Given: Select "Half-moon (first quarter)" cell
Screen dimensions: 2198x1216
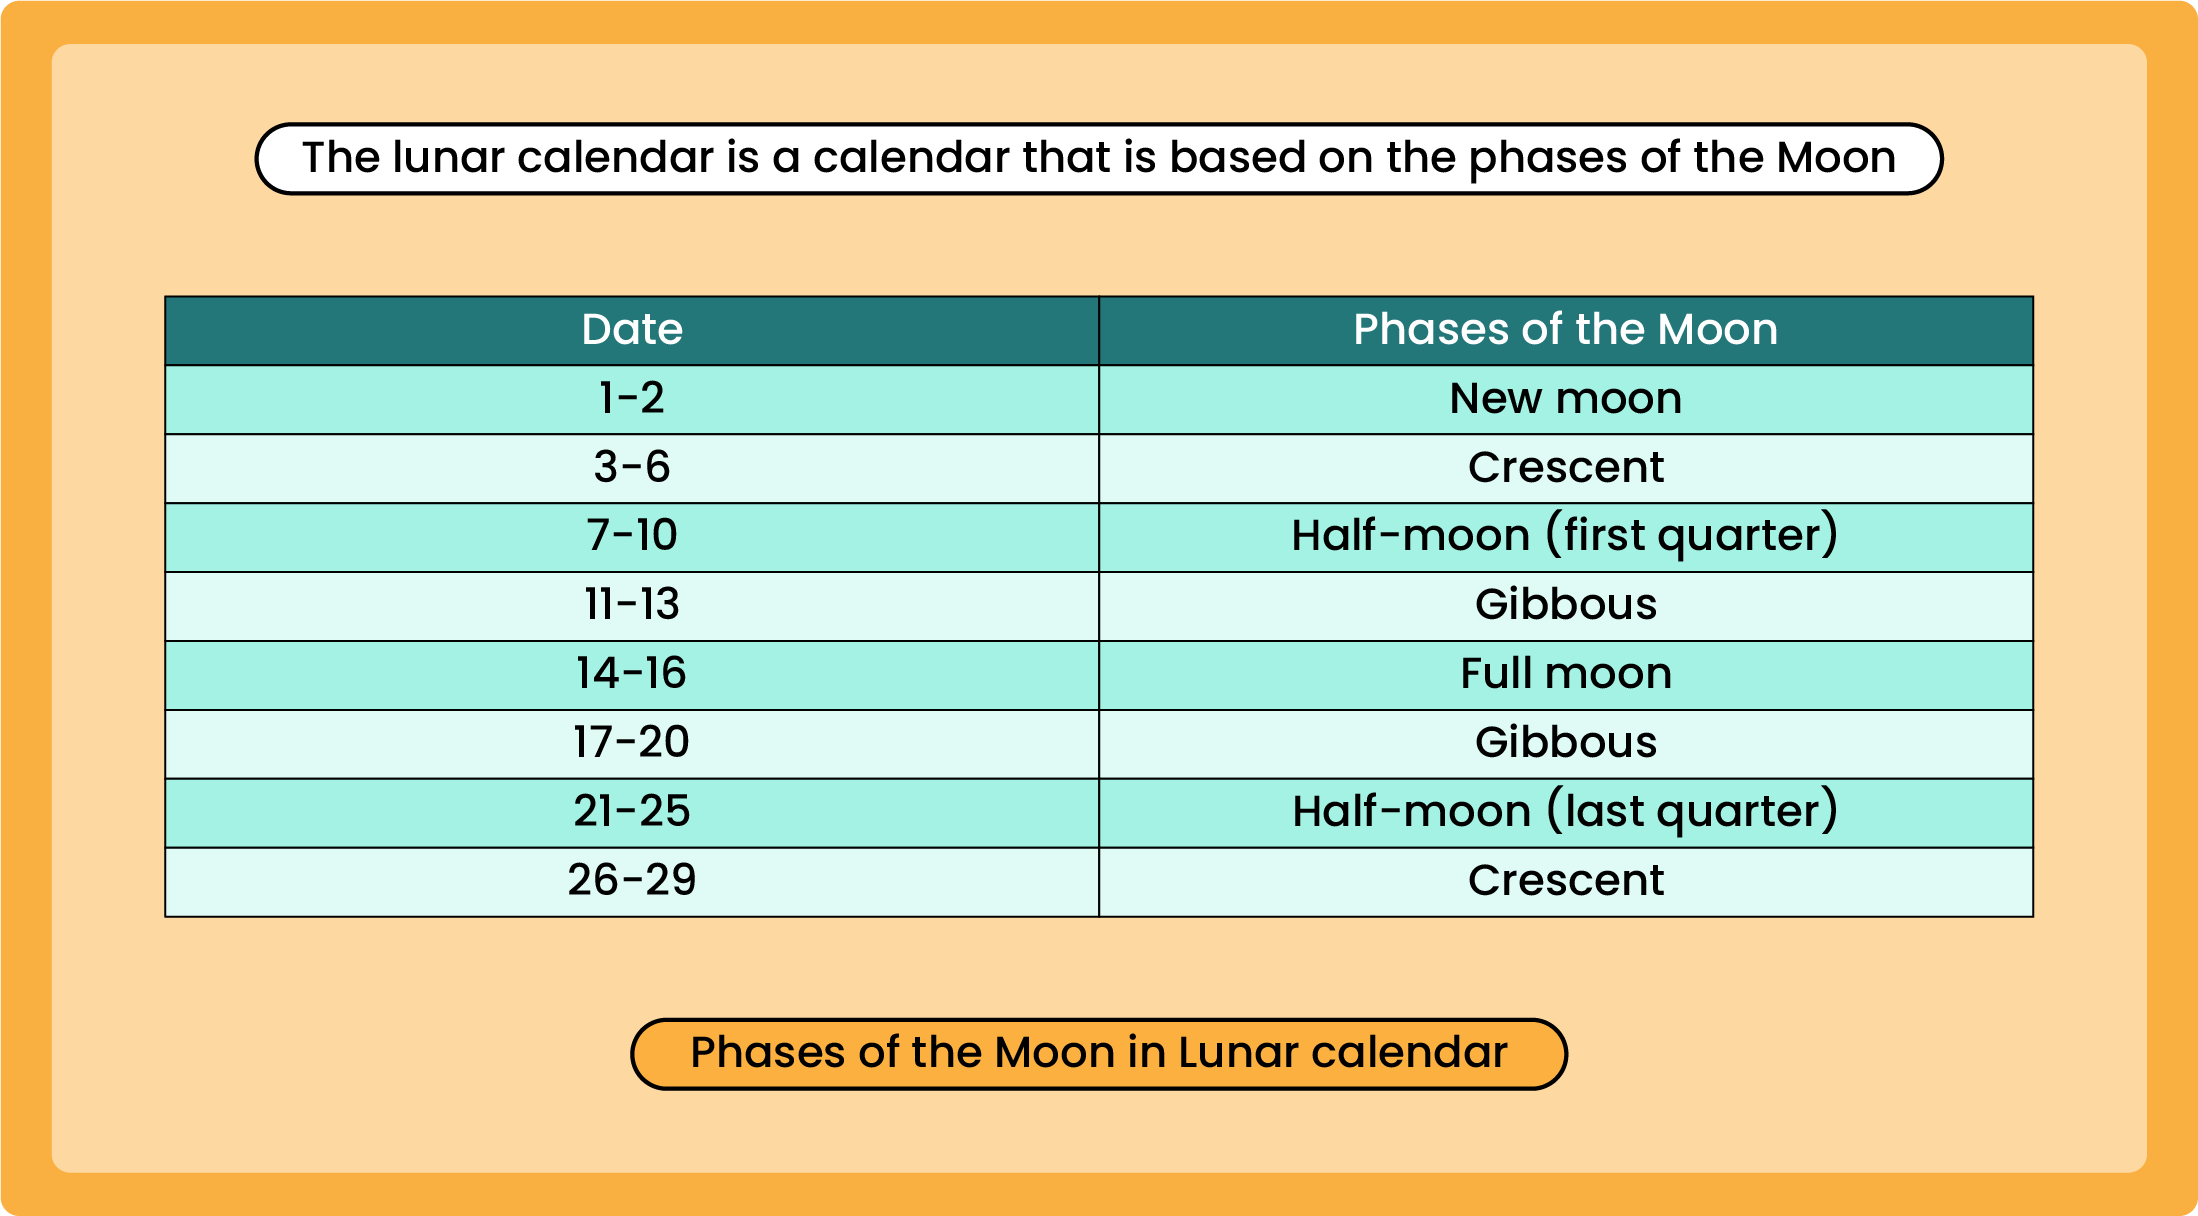Looking at the screenshot, I should 1565,537.
